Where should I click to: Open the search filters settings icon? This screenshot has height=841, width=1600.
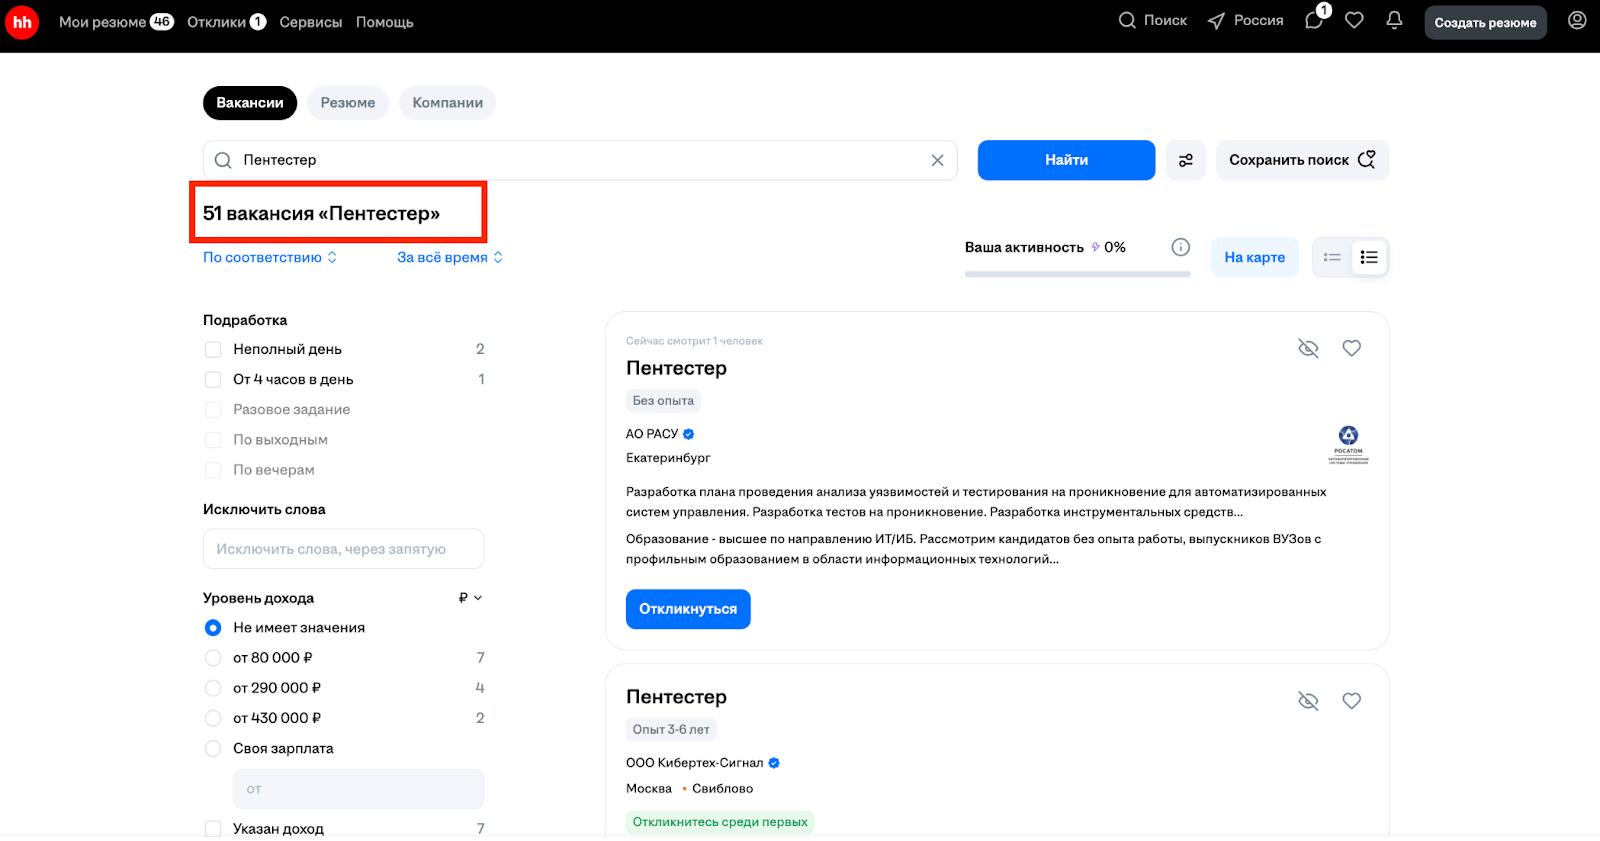click(1185, 160)
